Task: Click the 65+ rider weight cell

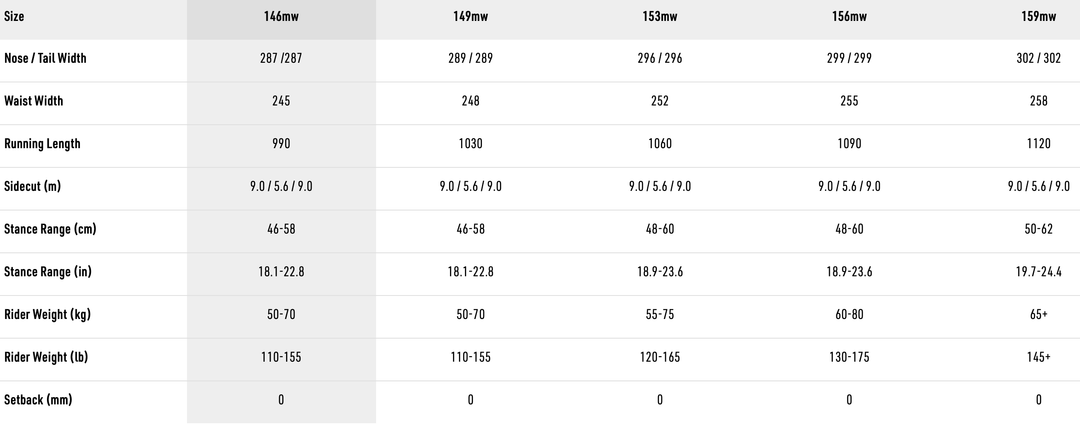Action: click(x=1038, y=315)
